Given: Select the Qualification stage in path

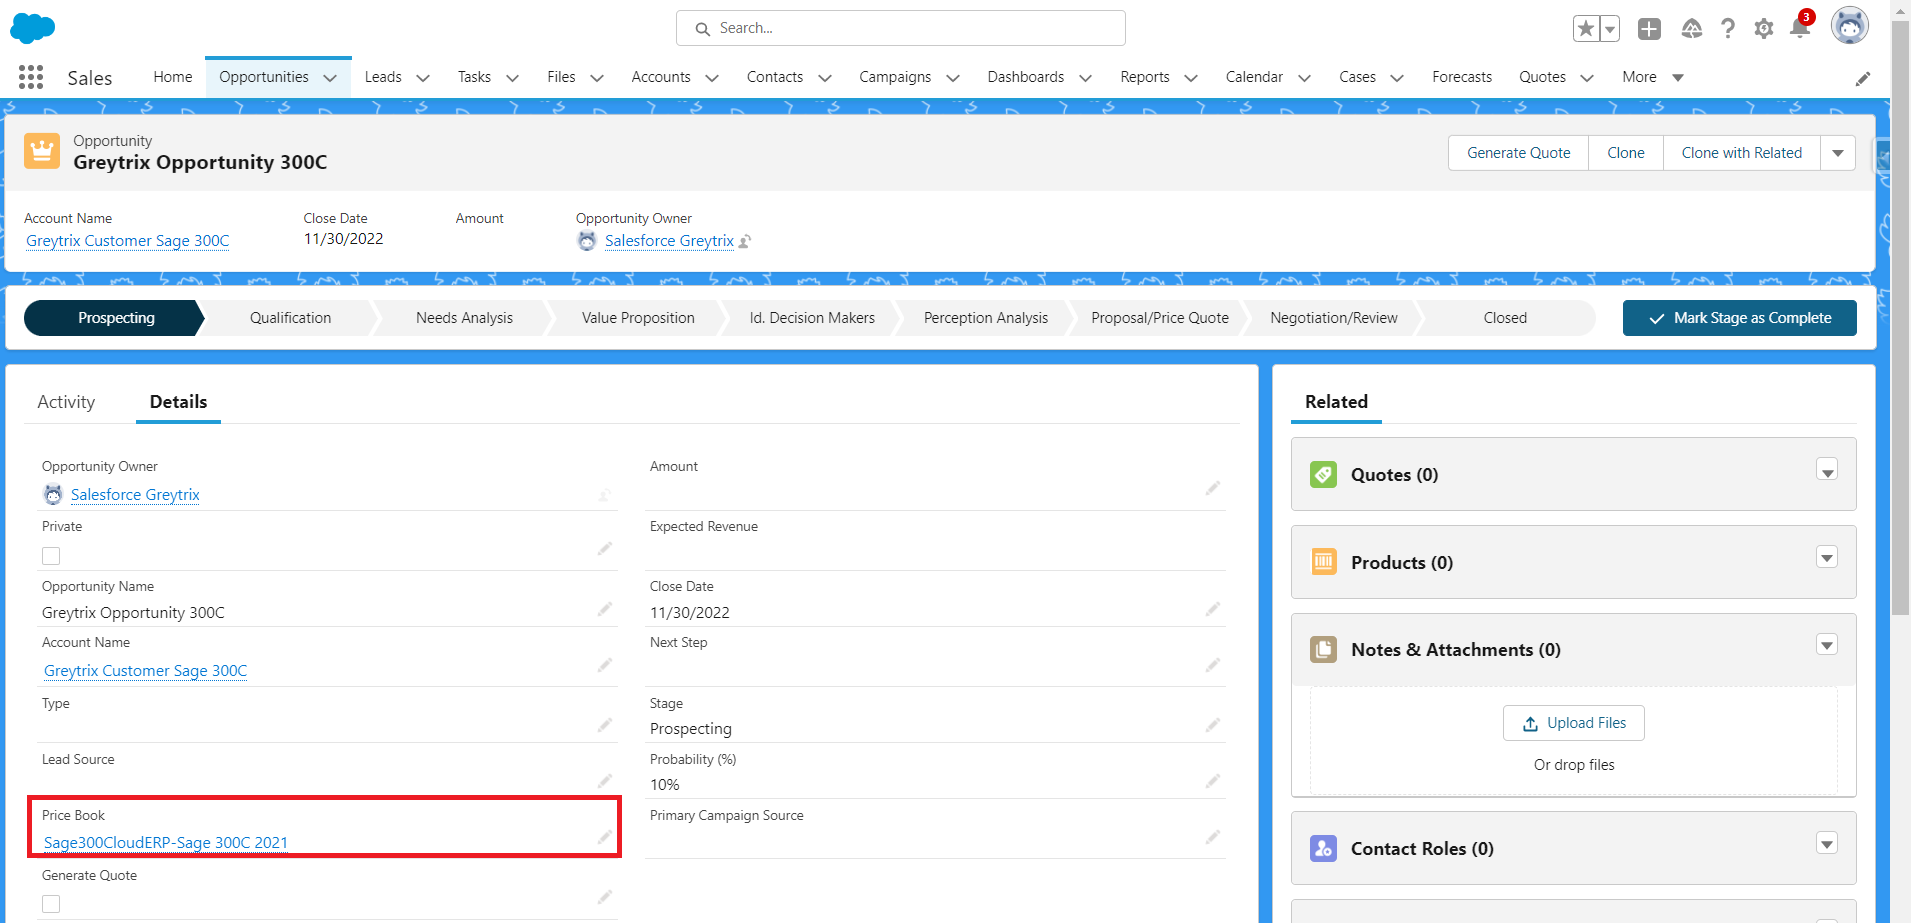Looking at the screenshot, I should (290, 318).
